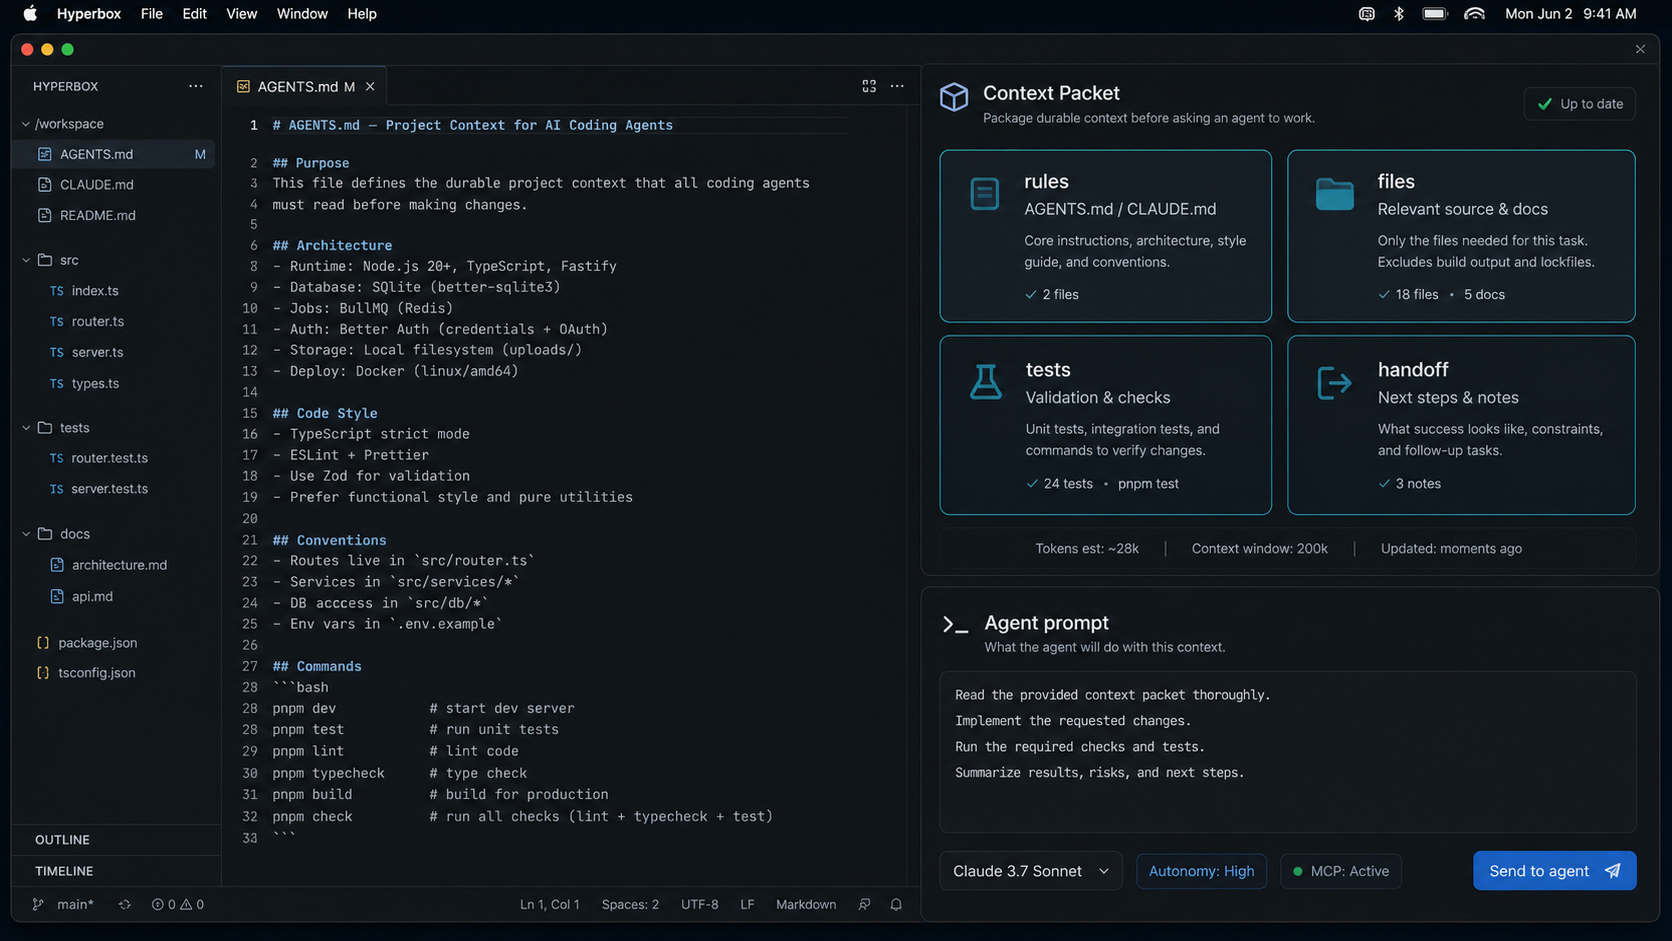Open editor more actions menu
Image resolution: width=1672 pixels, height=941 pixels.
coord(897,86)
